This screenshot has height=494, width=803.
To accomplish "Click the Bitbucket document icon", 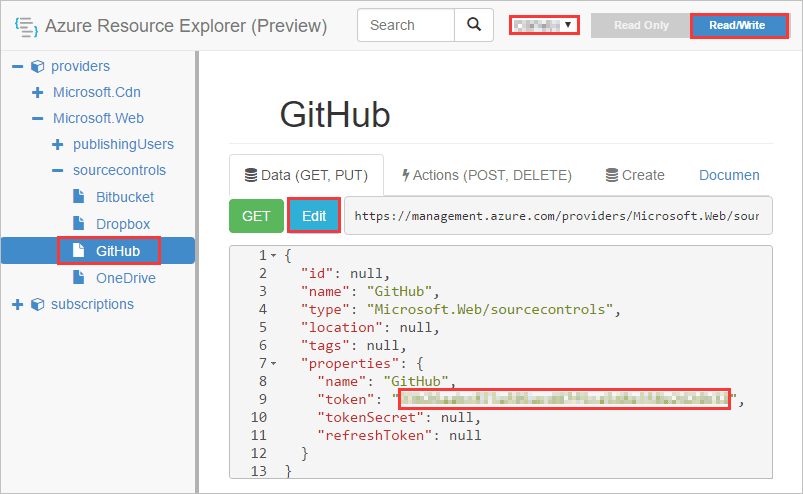I will [78, 196].
